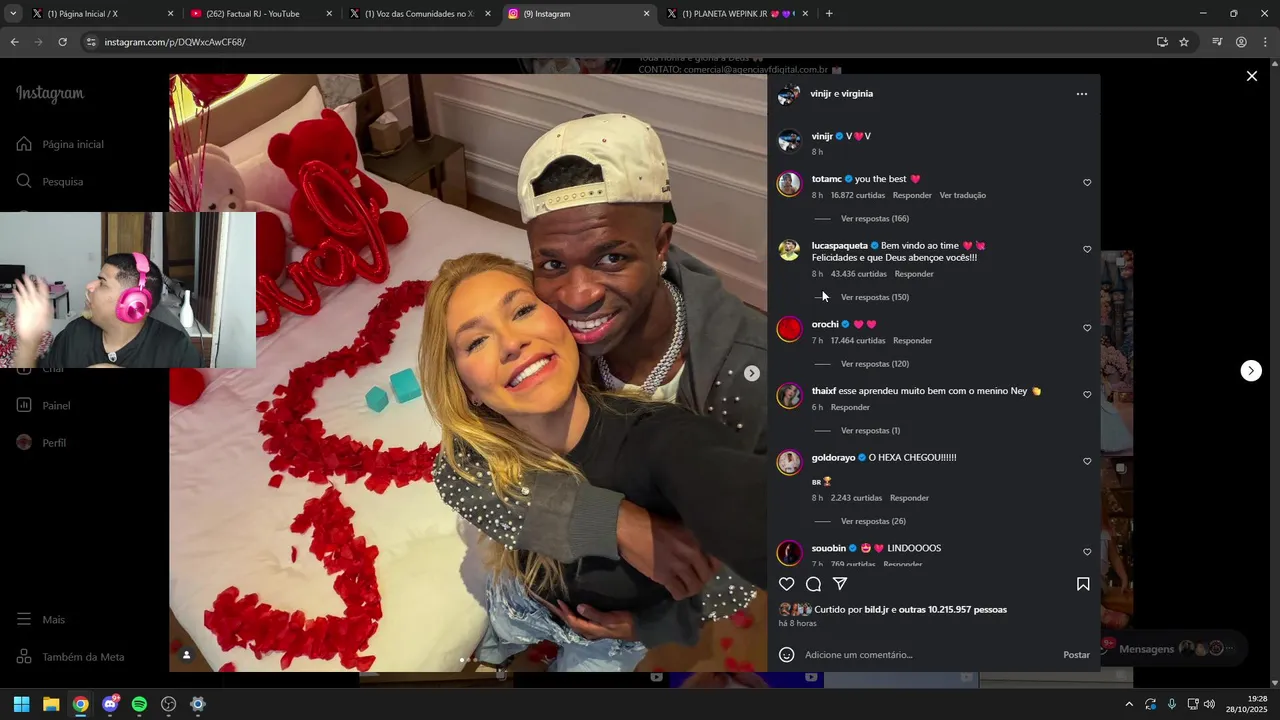Screen dimensions: 1280x720
Task: Open bild.jr from liked-by line
Action: click(x=877, y=610)
